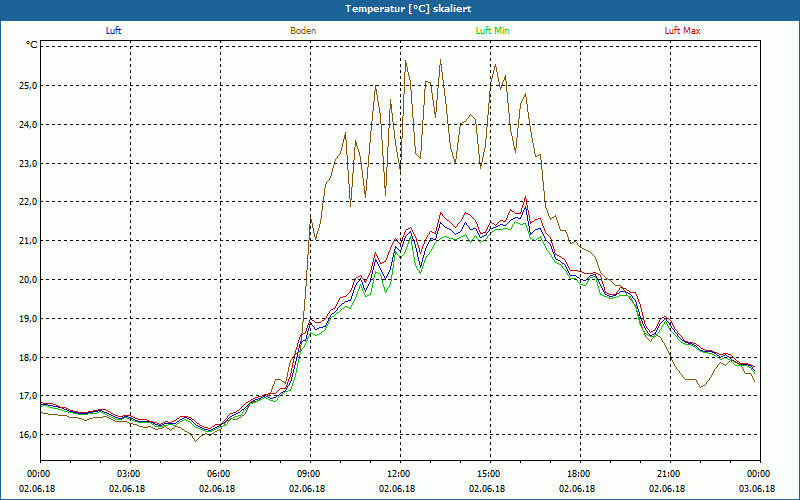This screenshot has height=500, width=800.
Task: Click the y-axis value "22,0"
Action: (x=29, y=202)
